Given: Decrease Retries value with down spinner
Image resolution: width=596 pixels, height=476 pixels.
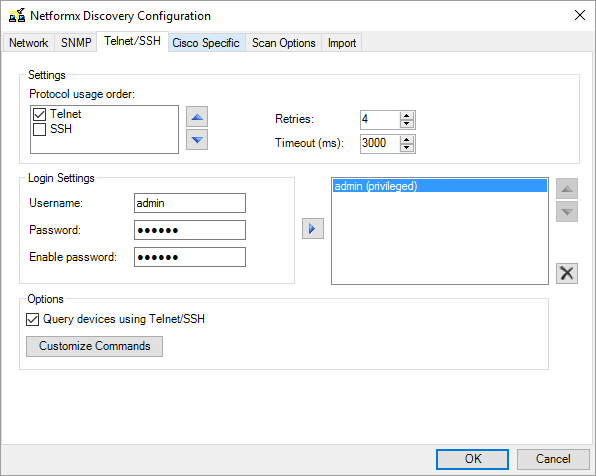Looking at the screenshot, I should pos(407,124).
